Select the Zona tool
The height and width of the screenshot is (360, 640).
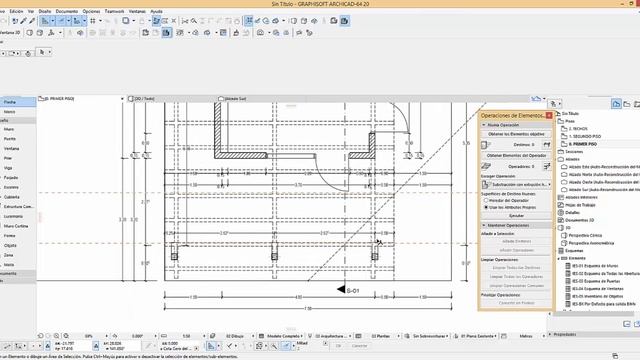click(x=18, y=255)
